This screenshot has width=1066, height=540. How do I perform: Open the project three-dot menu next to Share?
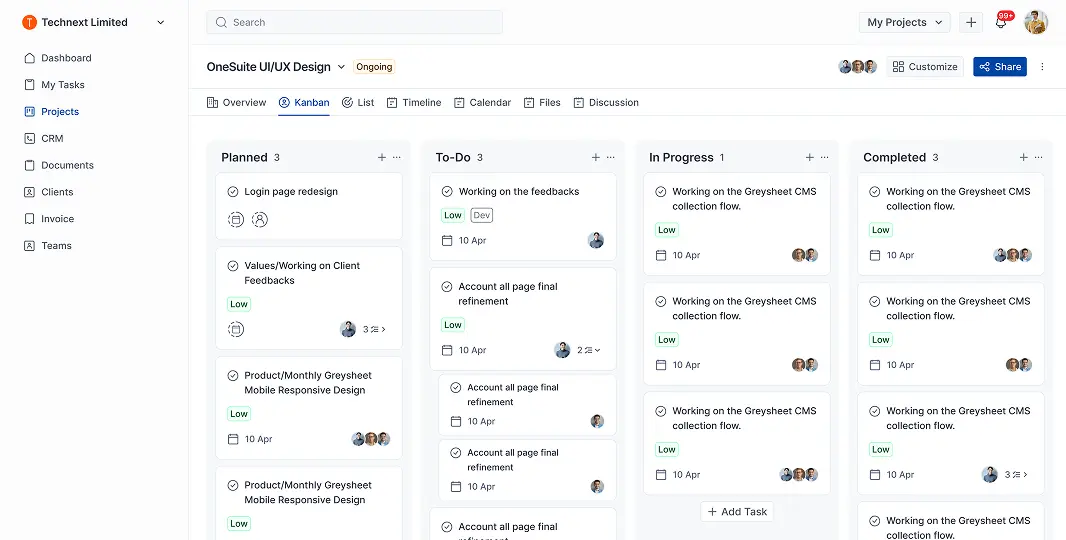click(x=1042, y=67)
